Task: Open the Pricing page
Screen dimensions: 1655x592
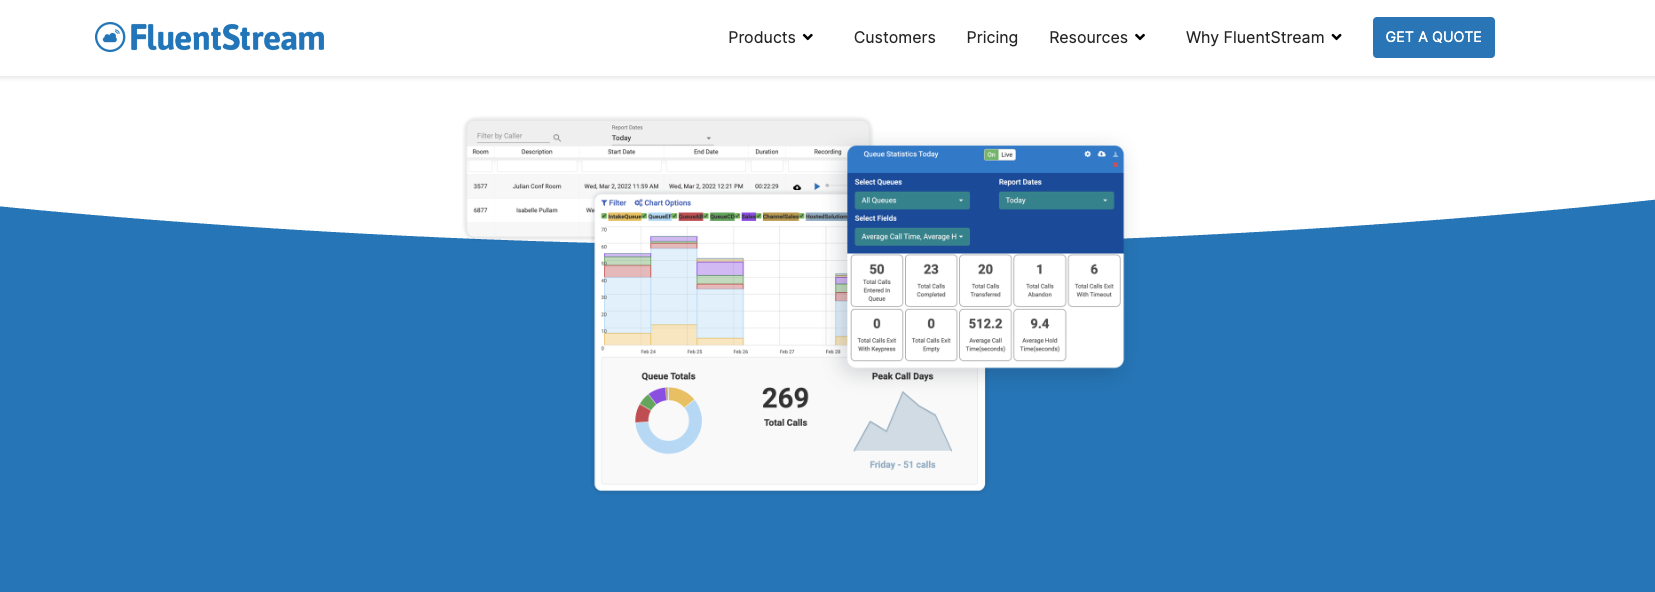Action: tap(992, 37)
